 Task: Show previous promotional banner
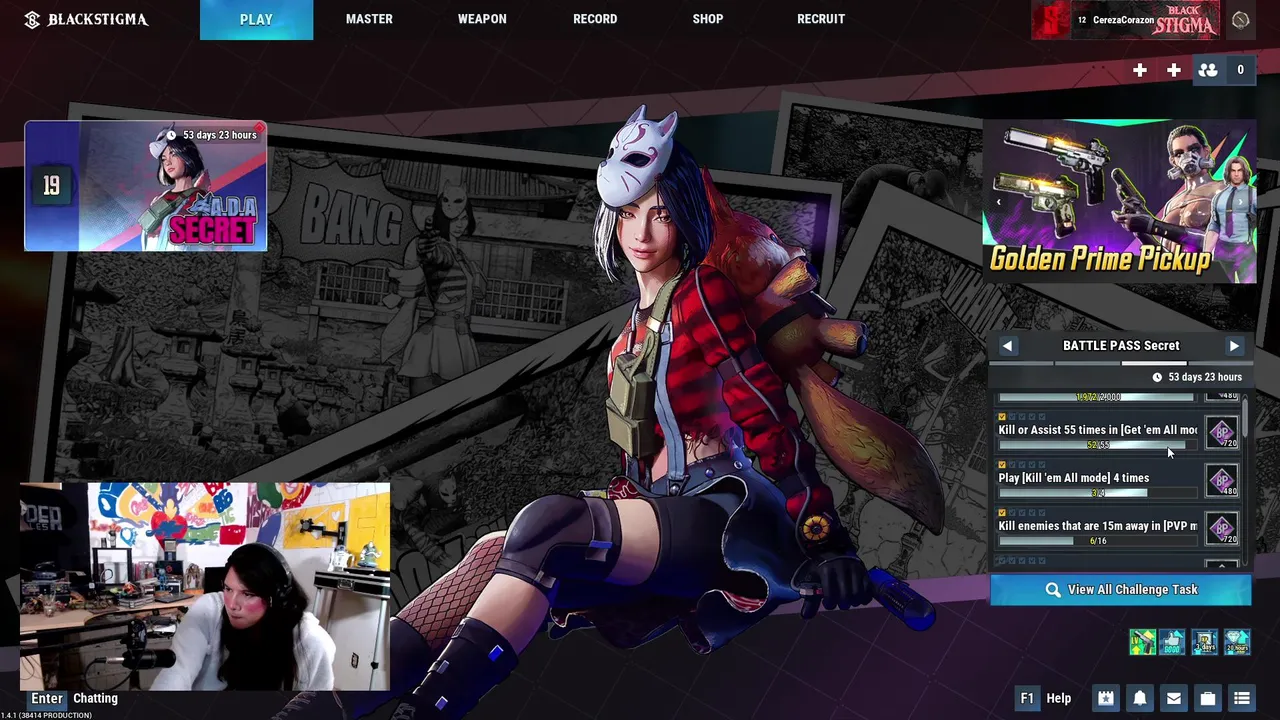pos(998,201)
